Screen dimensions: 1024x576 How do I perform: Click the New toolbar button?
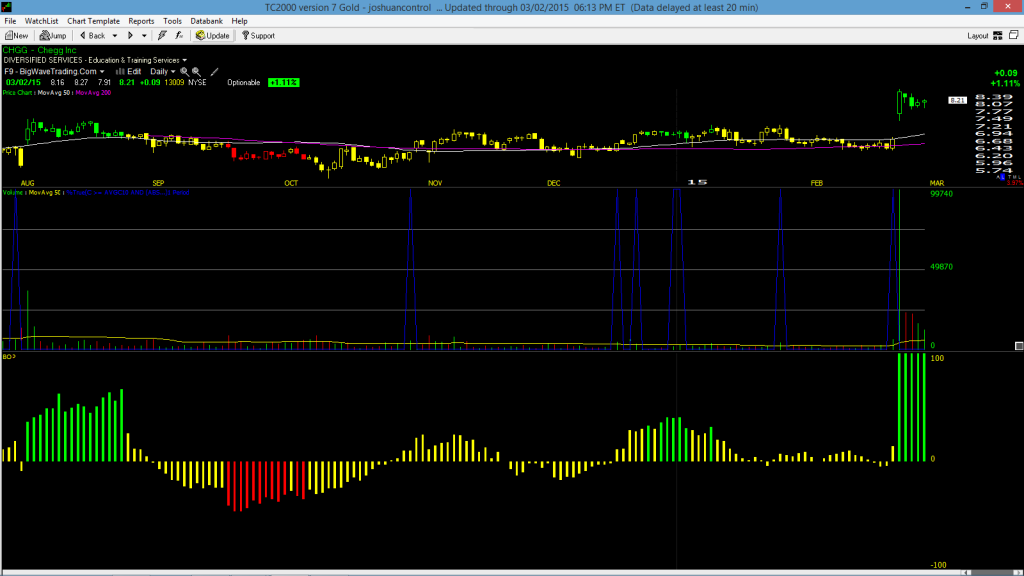(x=16, y=36)
